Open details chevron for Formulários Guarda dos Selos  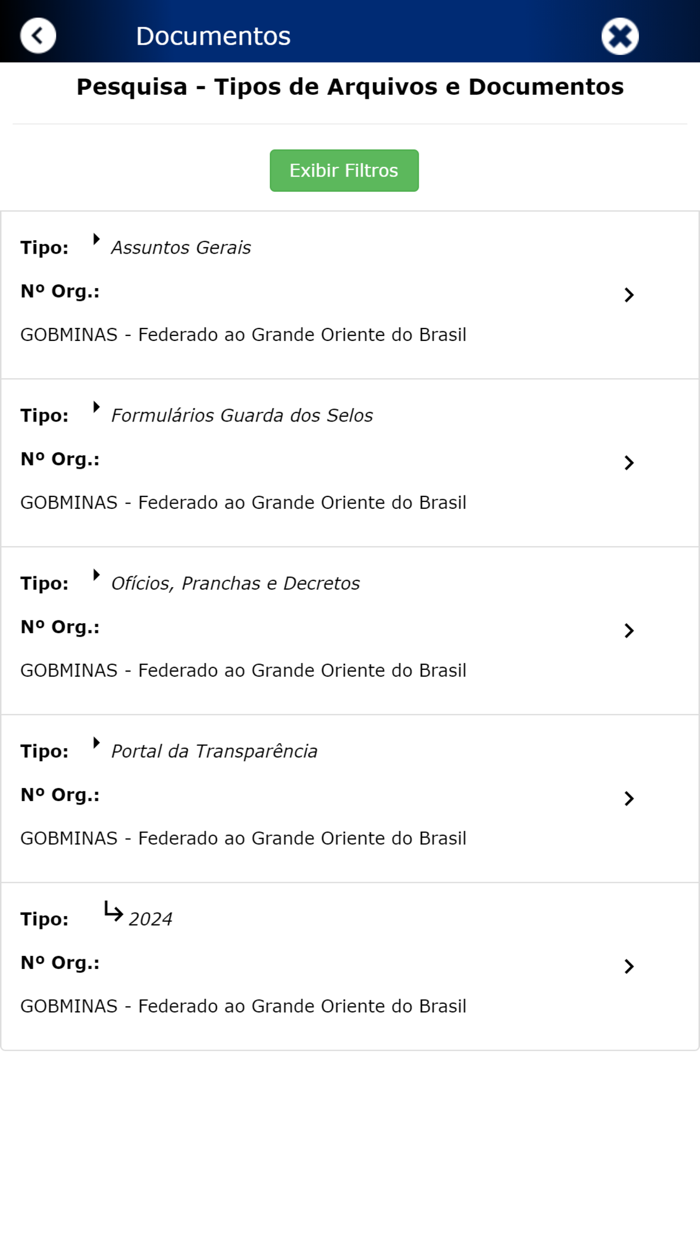pos(629,463)
